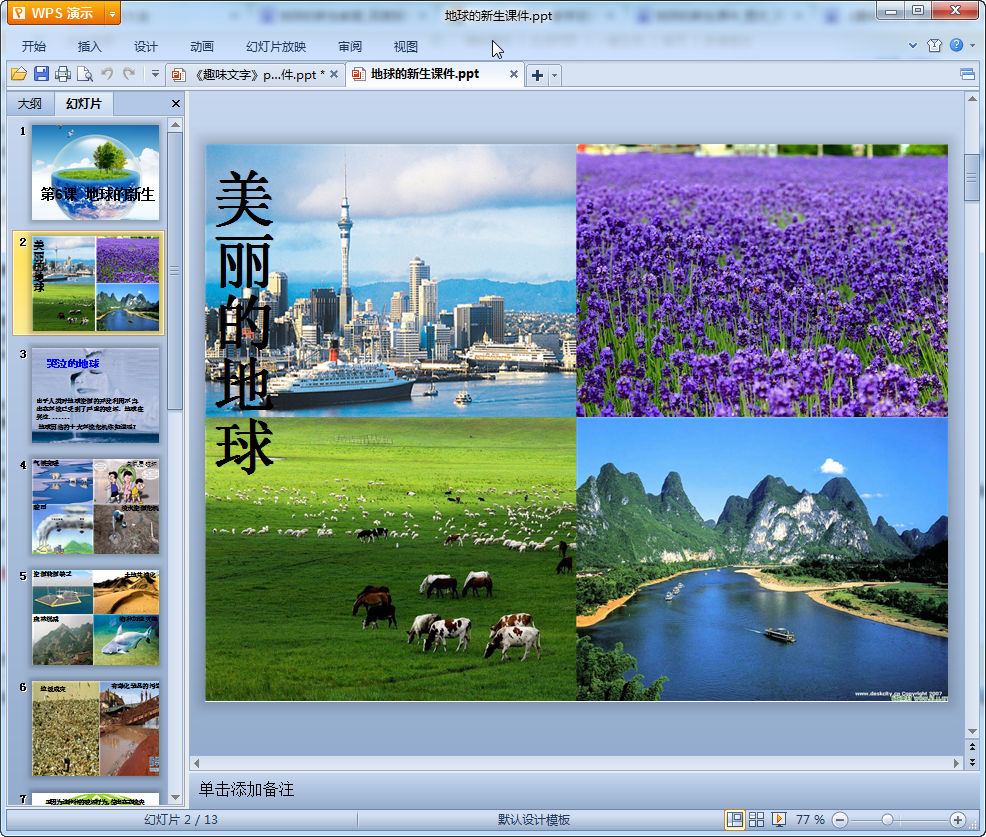Expand the WPS 演示 application menu arrow

coord(112,14)
